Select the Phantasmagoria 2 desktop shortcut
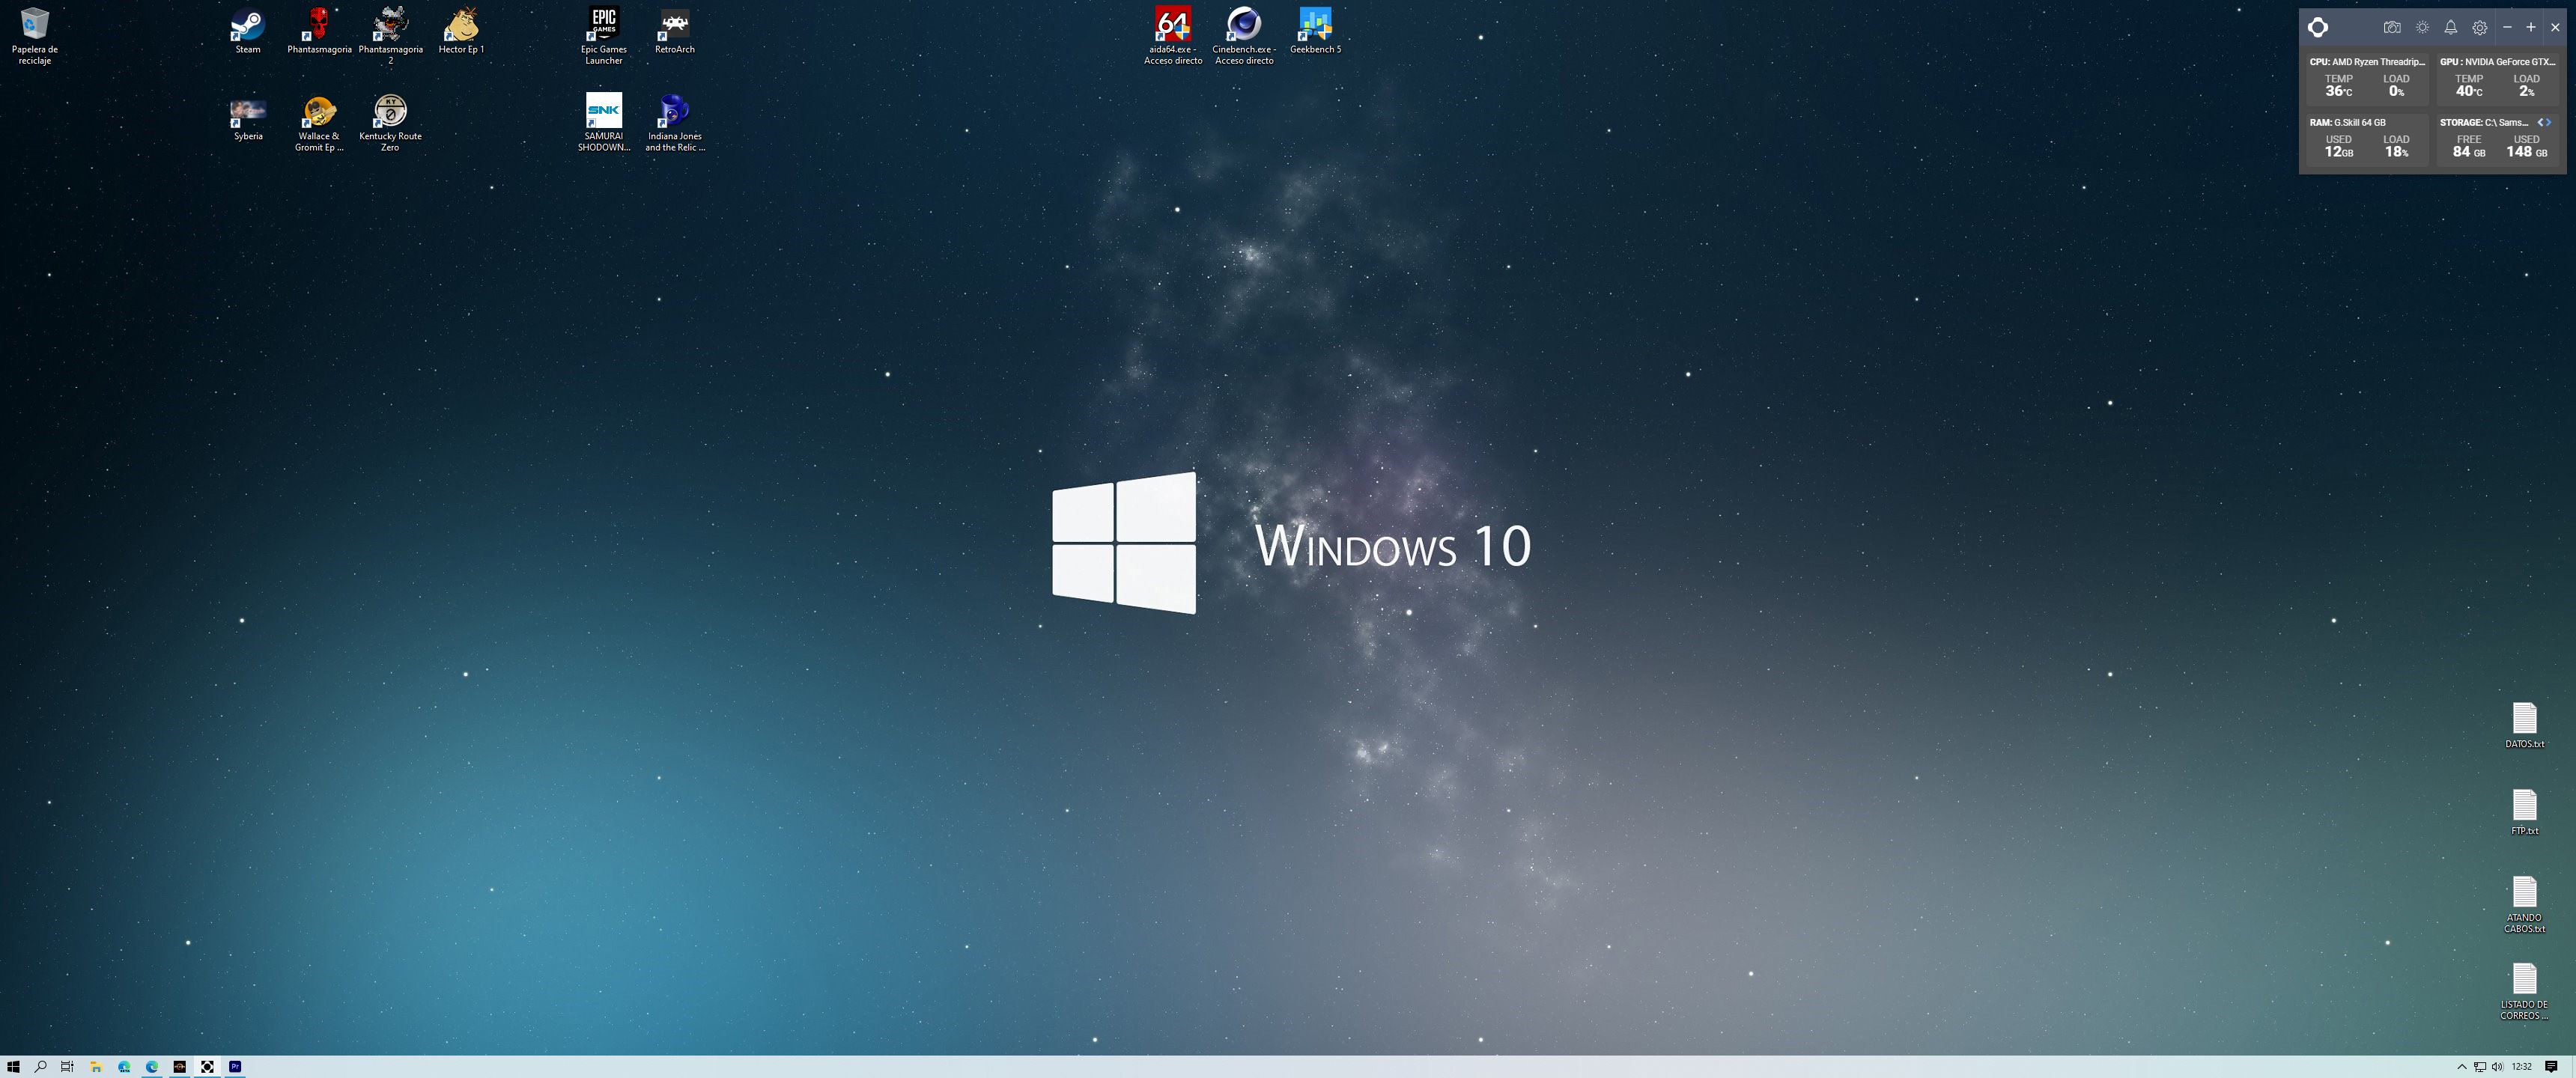 pos(390,36)
